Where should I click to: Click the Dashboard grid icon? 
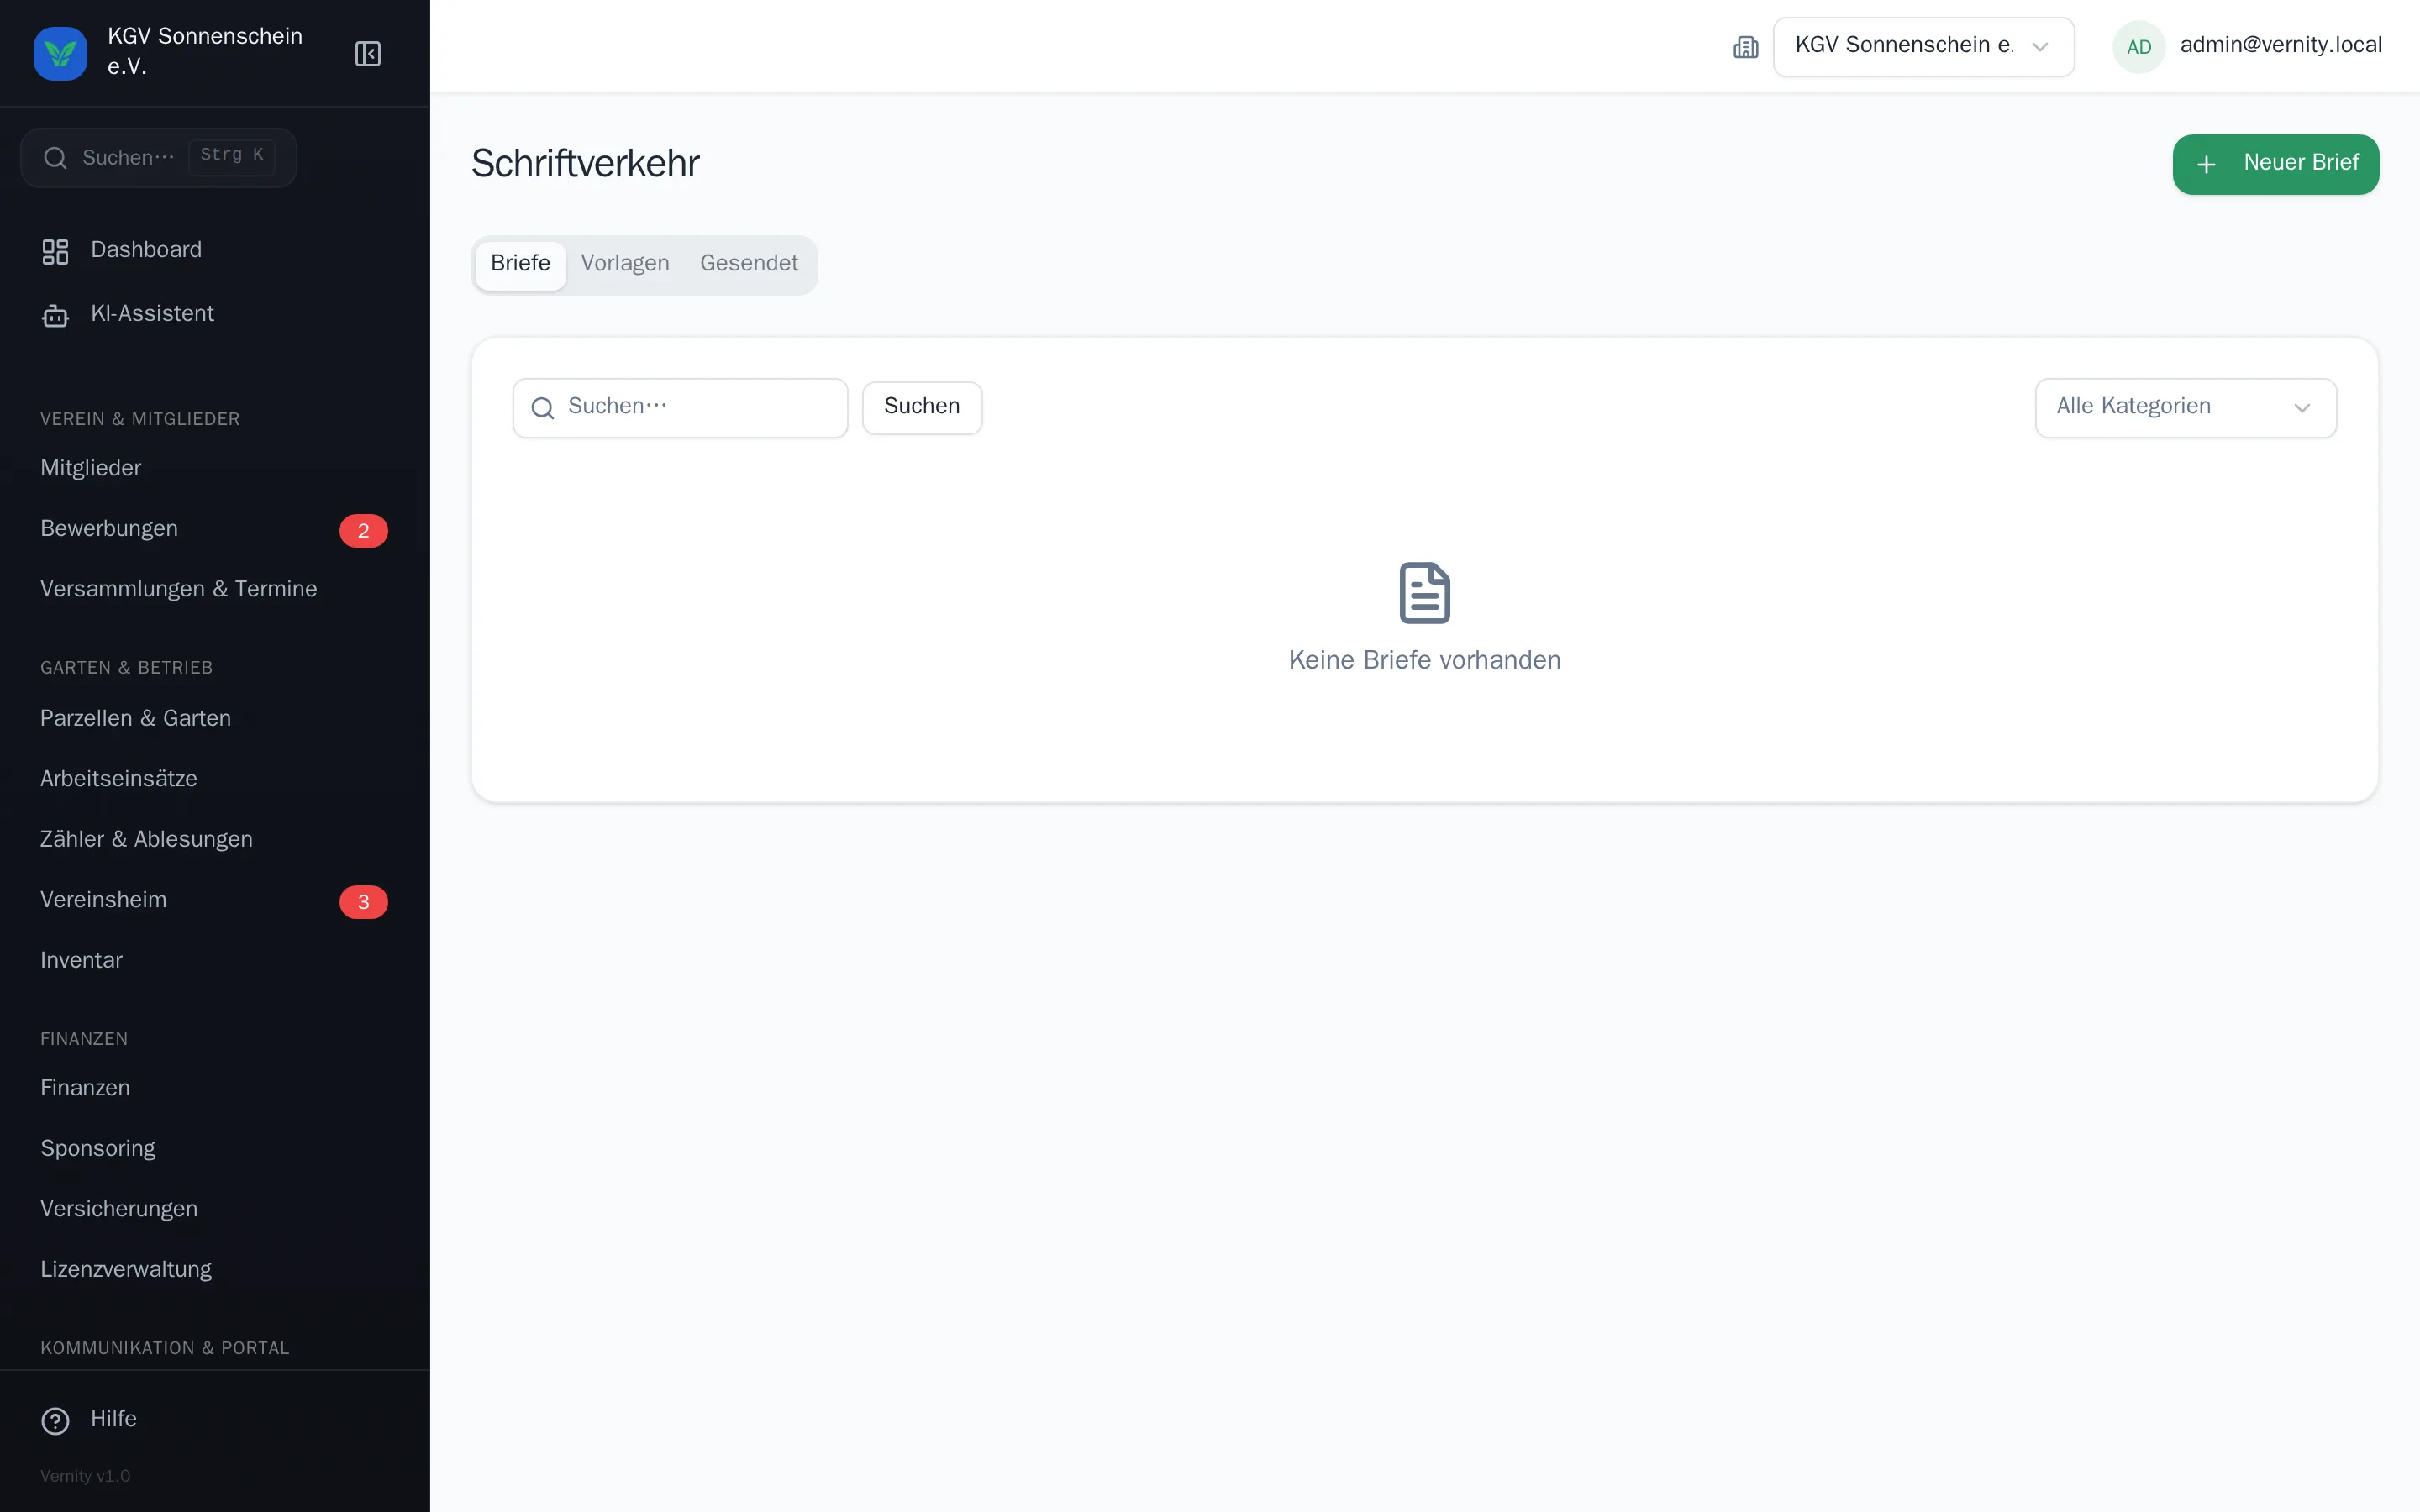pos(55,251)
